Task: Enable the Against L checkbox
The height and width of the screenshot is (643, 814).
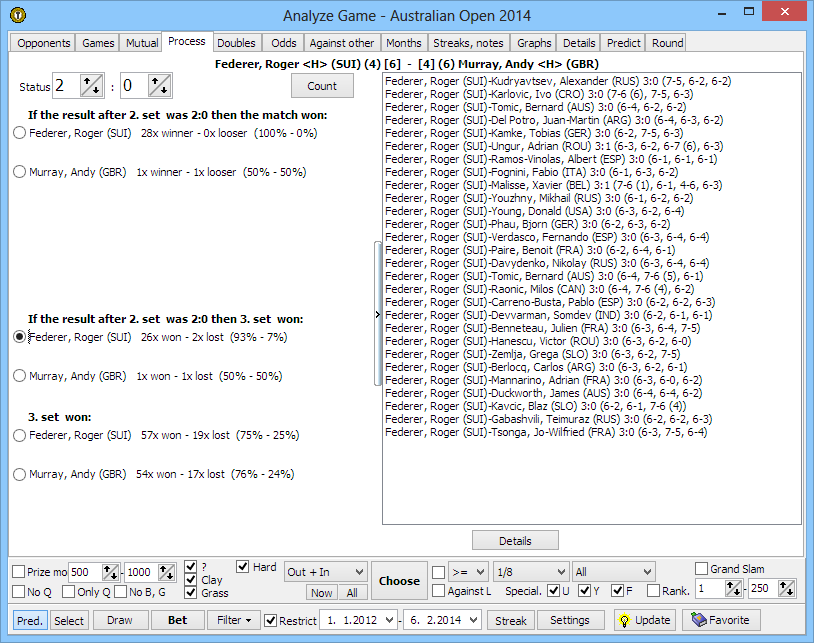Action: (x=438, y=591)
